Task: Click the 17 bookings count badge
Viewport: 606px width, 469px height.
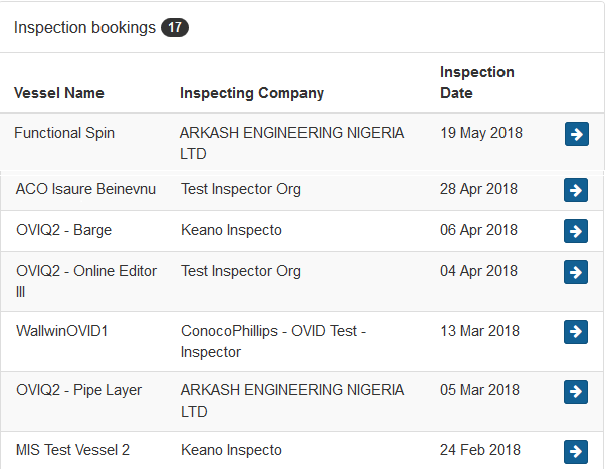Action: (x=175, y=27)
